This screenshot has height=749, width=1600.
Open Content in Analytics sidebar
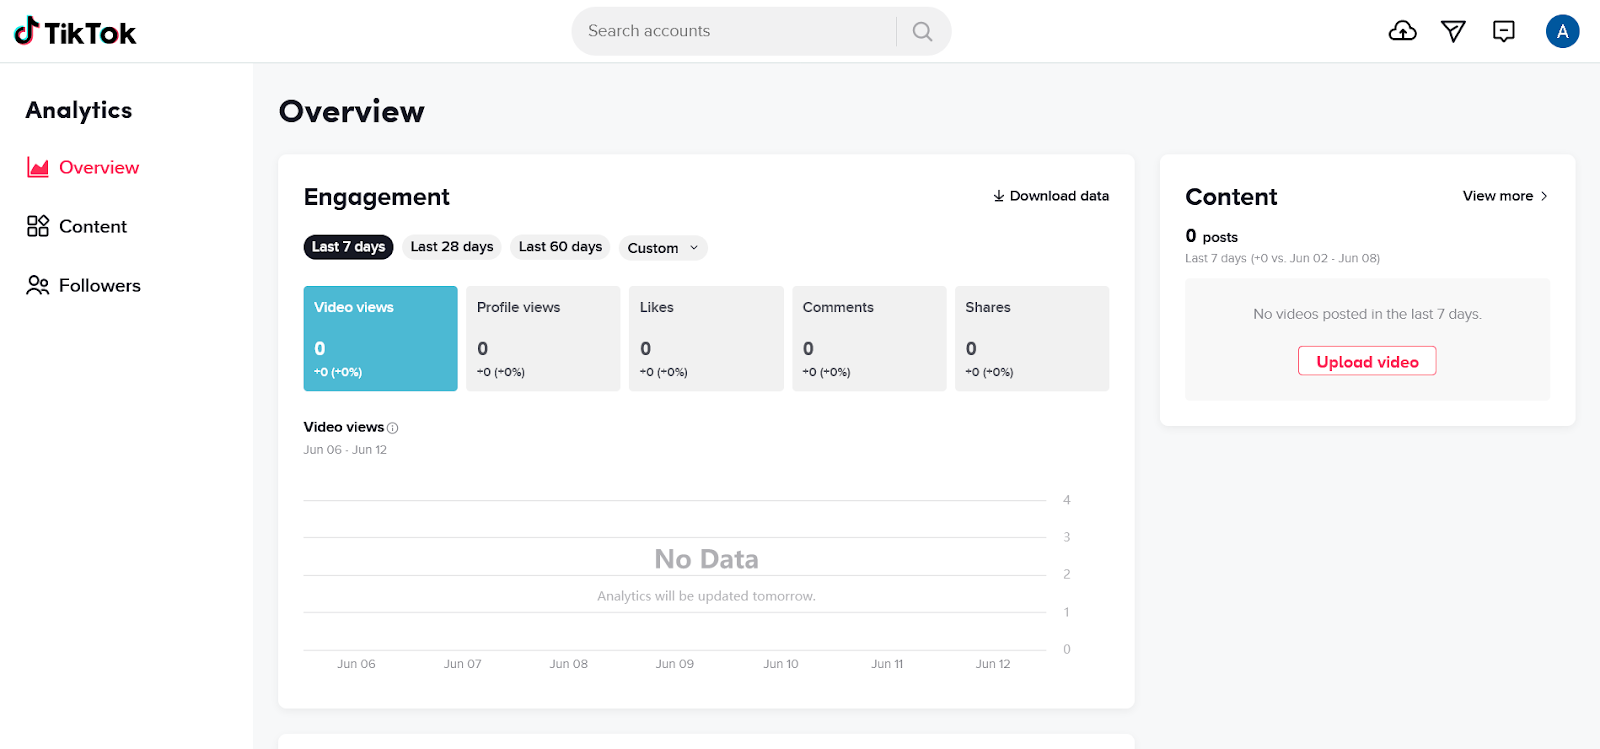coord(77,226)
